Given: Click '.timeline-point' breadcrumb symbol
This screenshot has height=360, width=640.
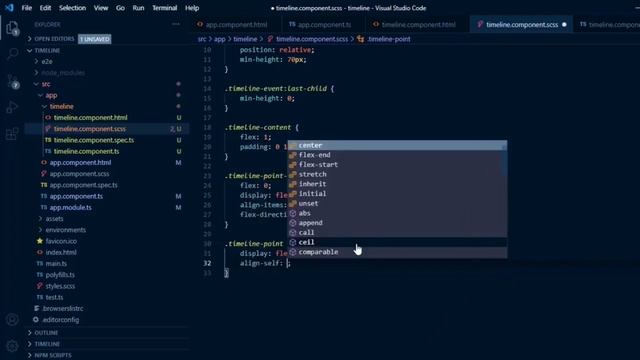Looking at the screenshot, I should point(389,39).
